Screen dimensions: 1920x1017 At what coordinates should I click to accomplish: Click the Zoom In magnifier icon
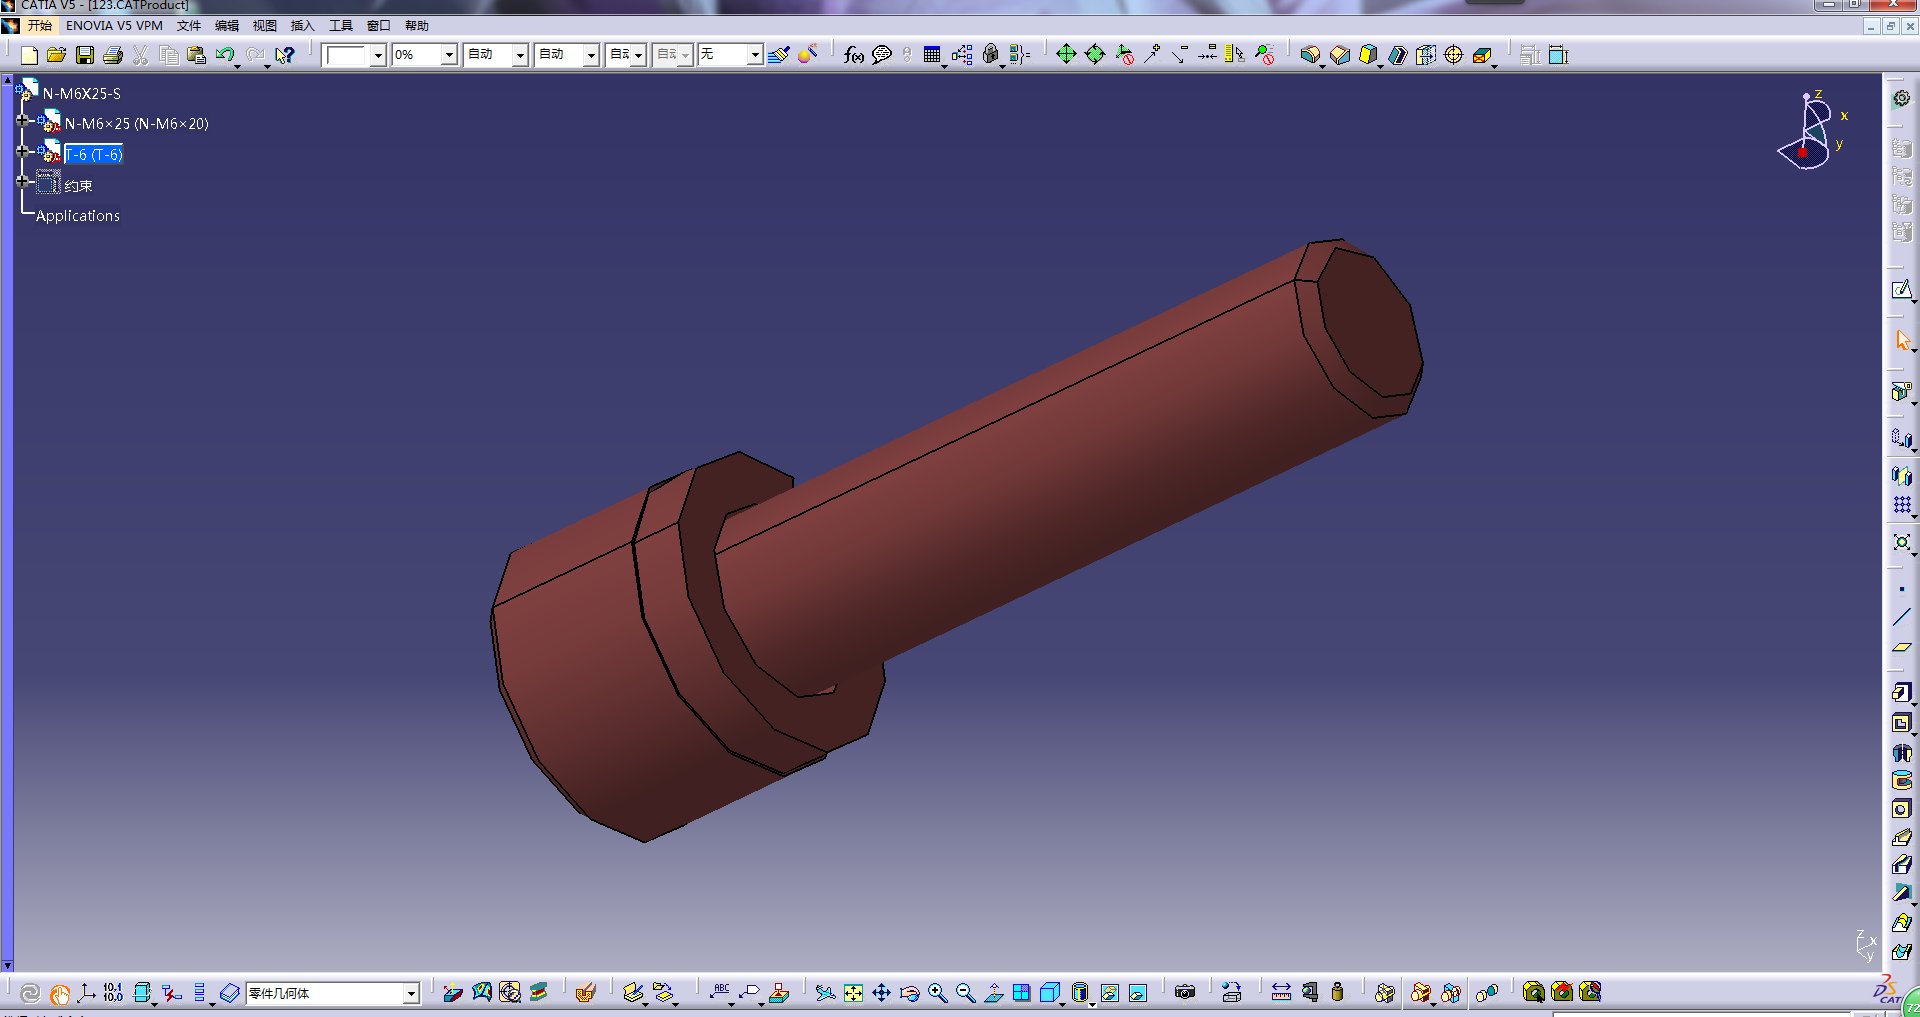pyautogui.click(x=938, y=992)
